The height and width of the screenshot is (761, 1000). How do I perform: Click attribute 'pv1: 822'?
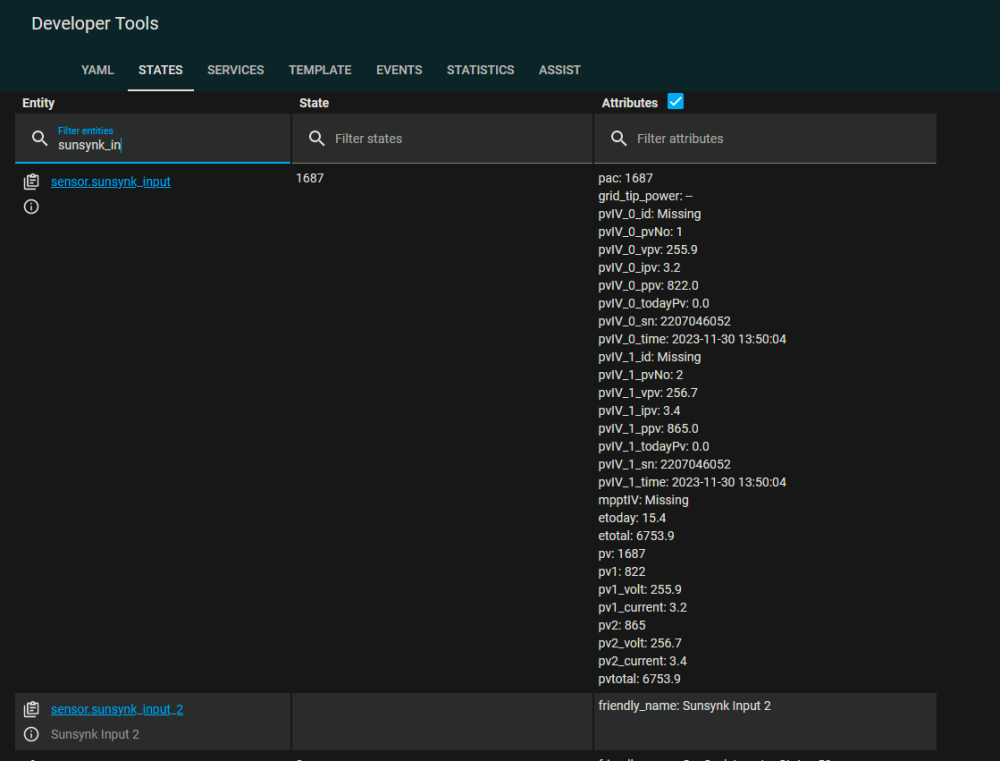tap(622, 572)
